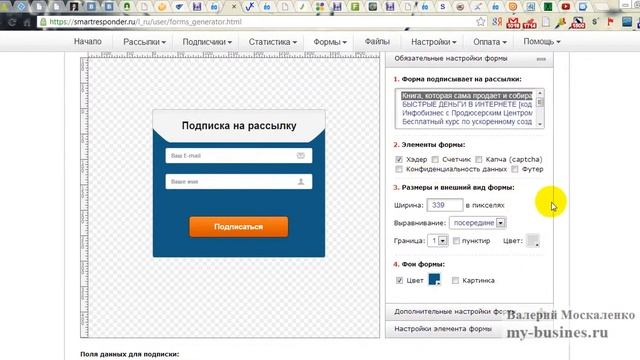
Task: Enable the Картинка background checkbox
Action: click(x=455, y=280)
